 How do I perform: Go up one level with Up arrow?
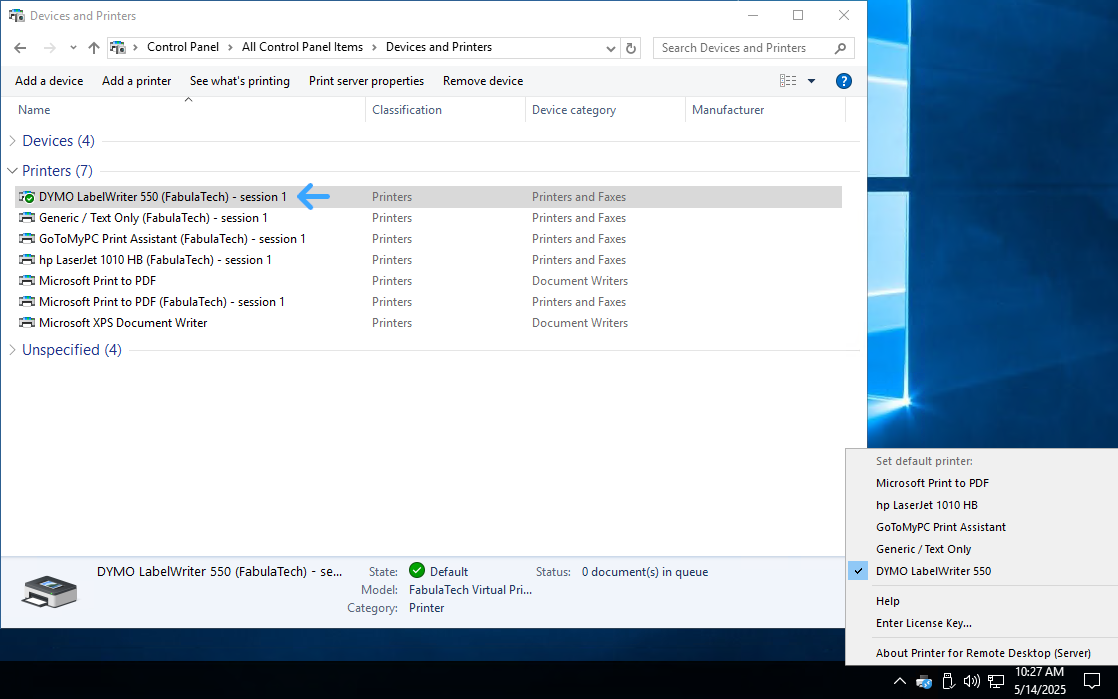pos(93,48)
